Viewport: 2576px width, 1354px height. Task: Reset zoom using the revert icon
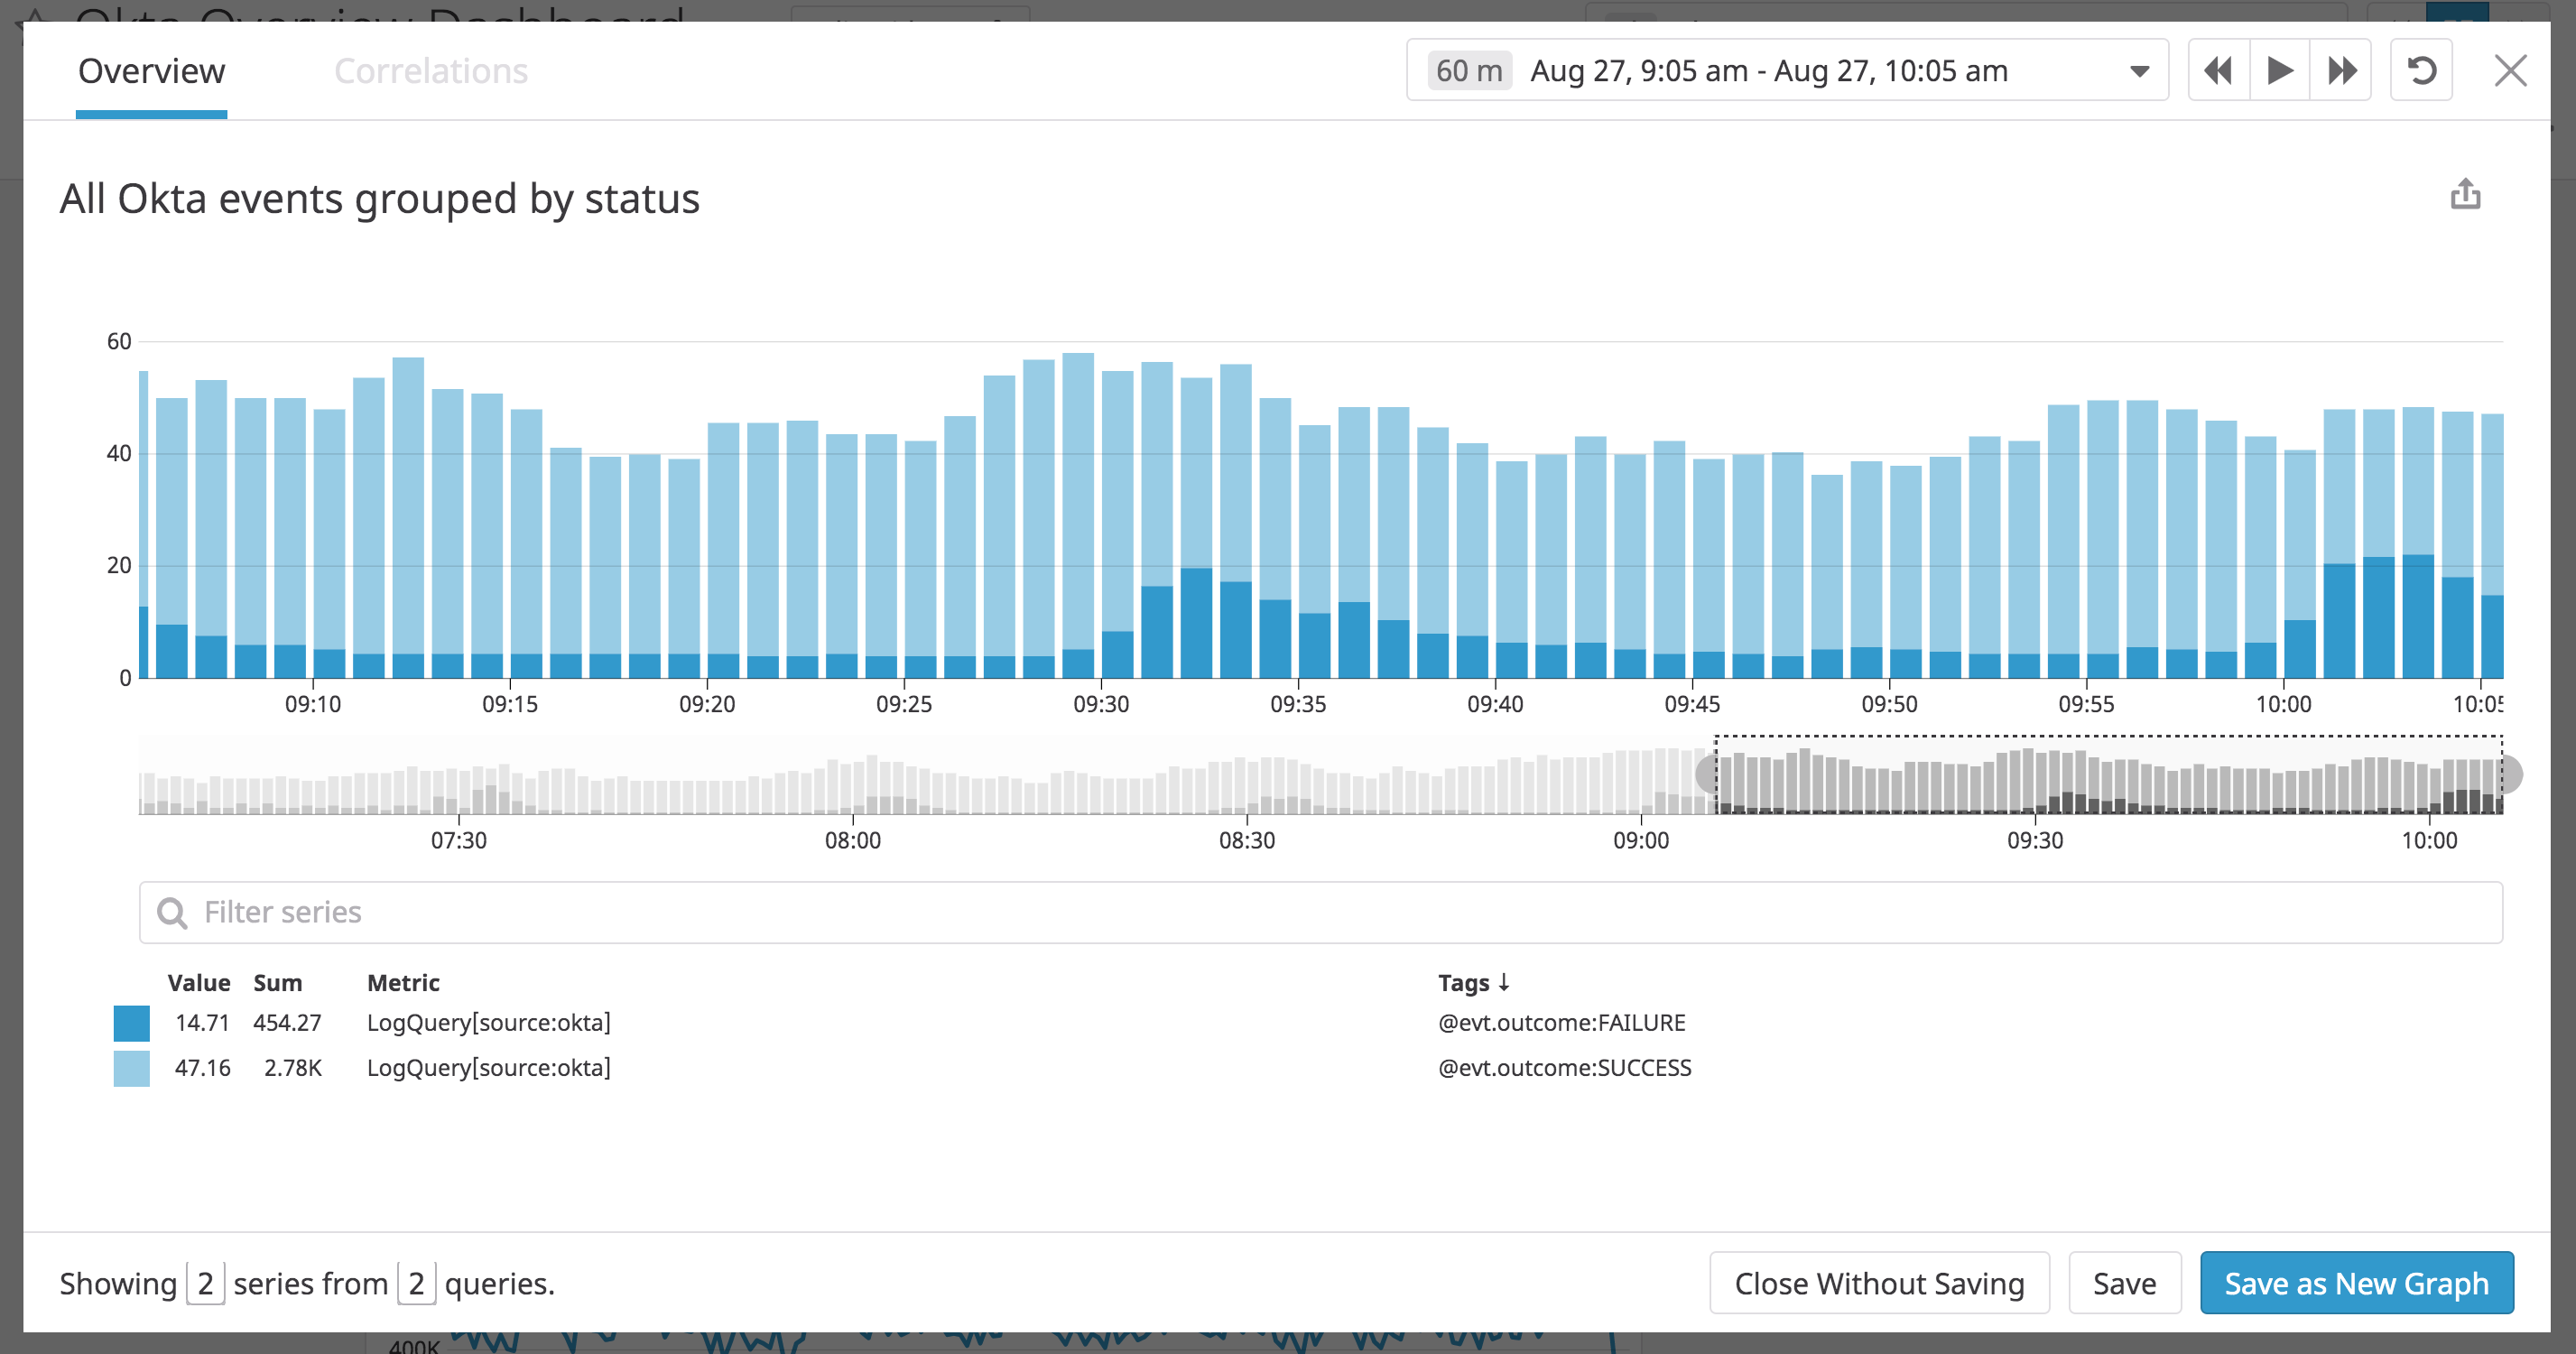pos(2421,70)
